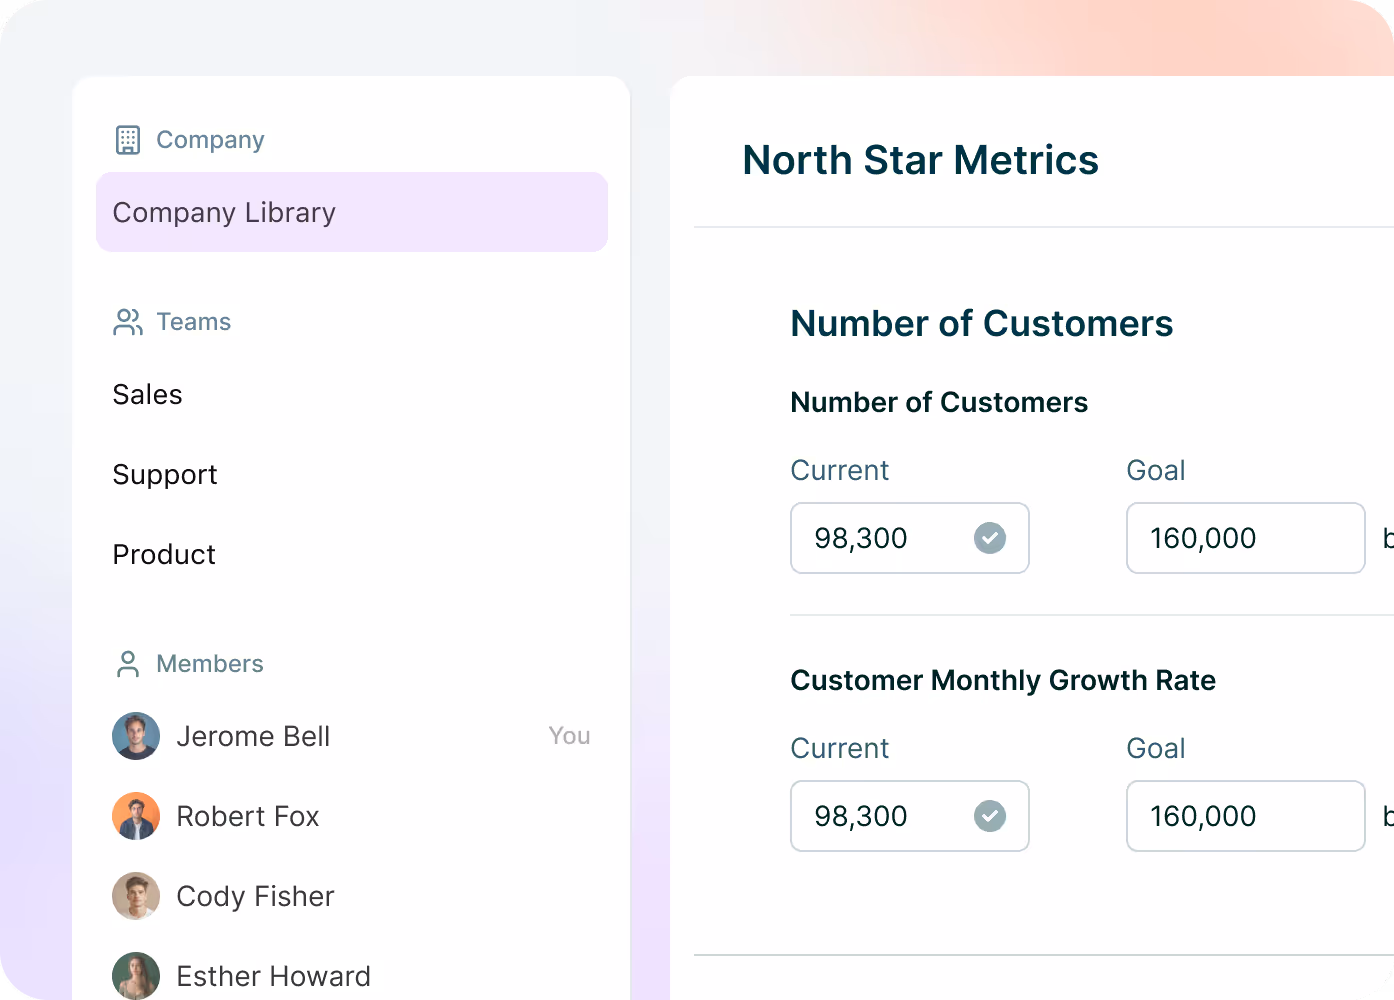Viewport: 1394px width, 1000px height.
Task: Click the checkmark in Growth Rate Current field
Action: click(x=990, y=816)
